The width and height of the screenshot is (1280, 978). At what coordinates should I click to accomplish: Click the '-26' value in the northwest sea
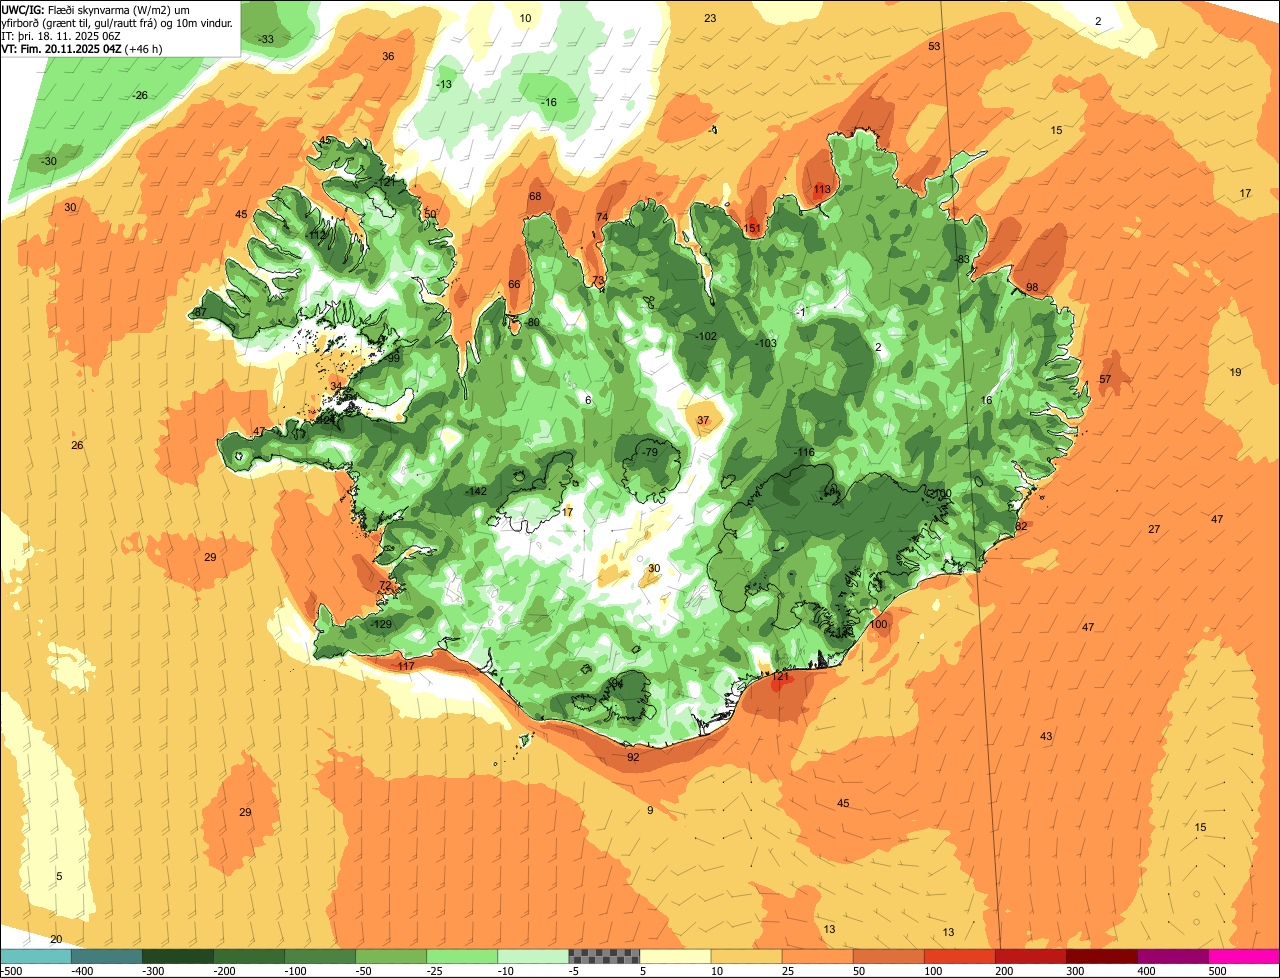(140, 95)
